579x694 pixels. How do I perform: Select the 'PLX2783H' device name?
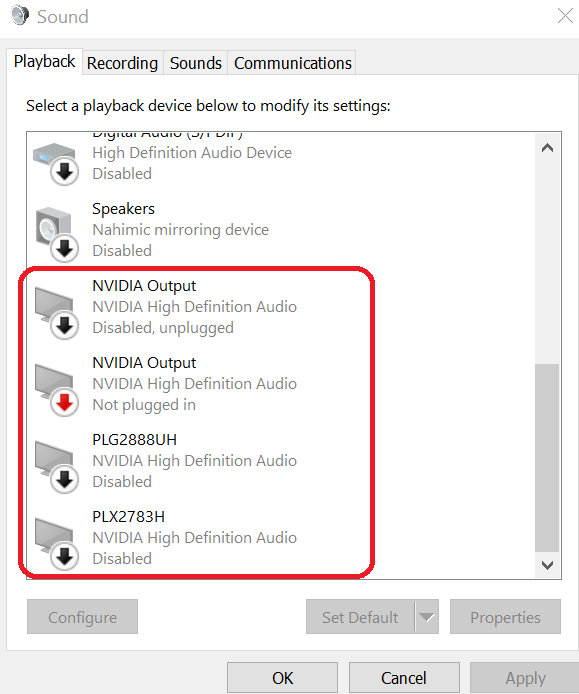point(128,517)
